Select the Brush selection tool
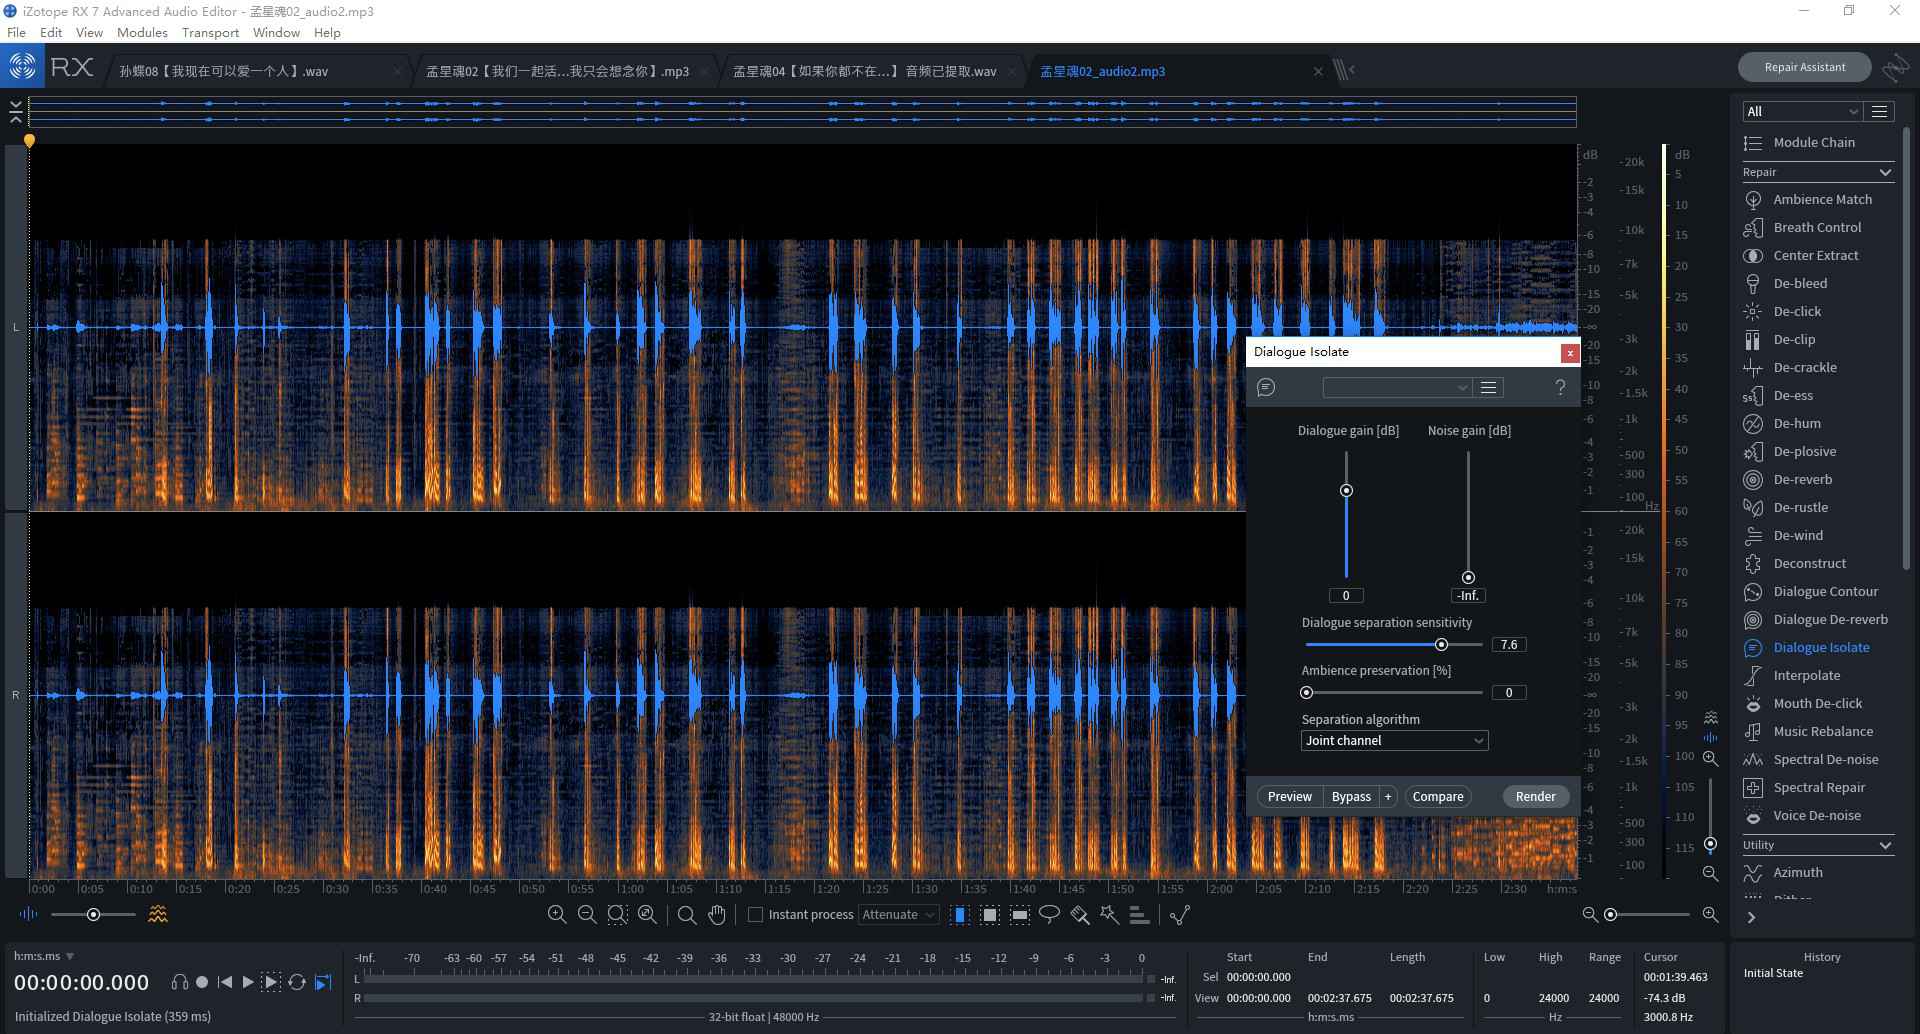Screen dimensions: 1920x1034 pyautogui.click(x=1079, y=914)
